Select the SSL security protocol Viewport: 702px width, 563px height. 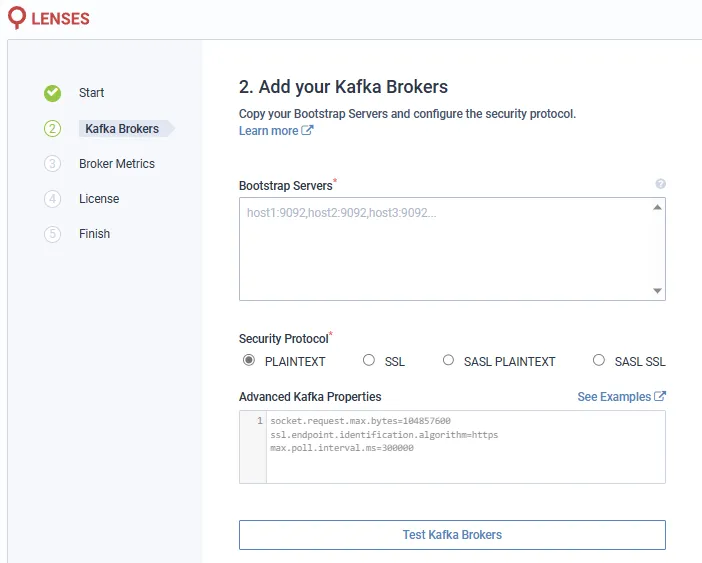coord(368,360)
